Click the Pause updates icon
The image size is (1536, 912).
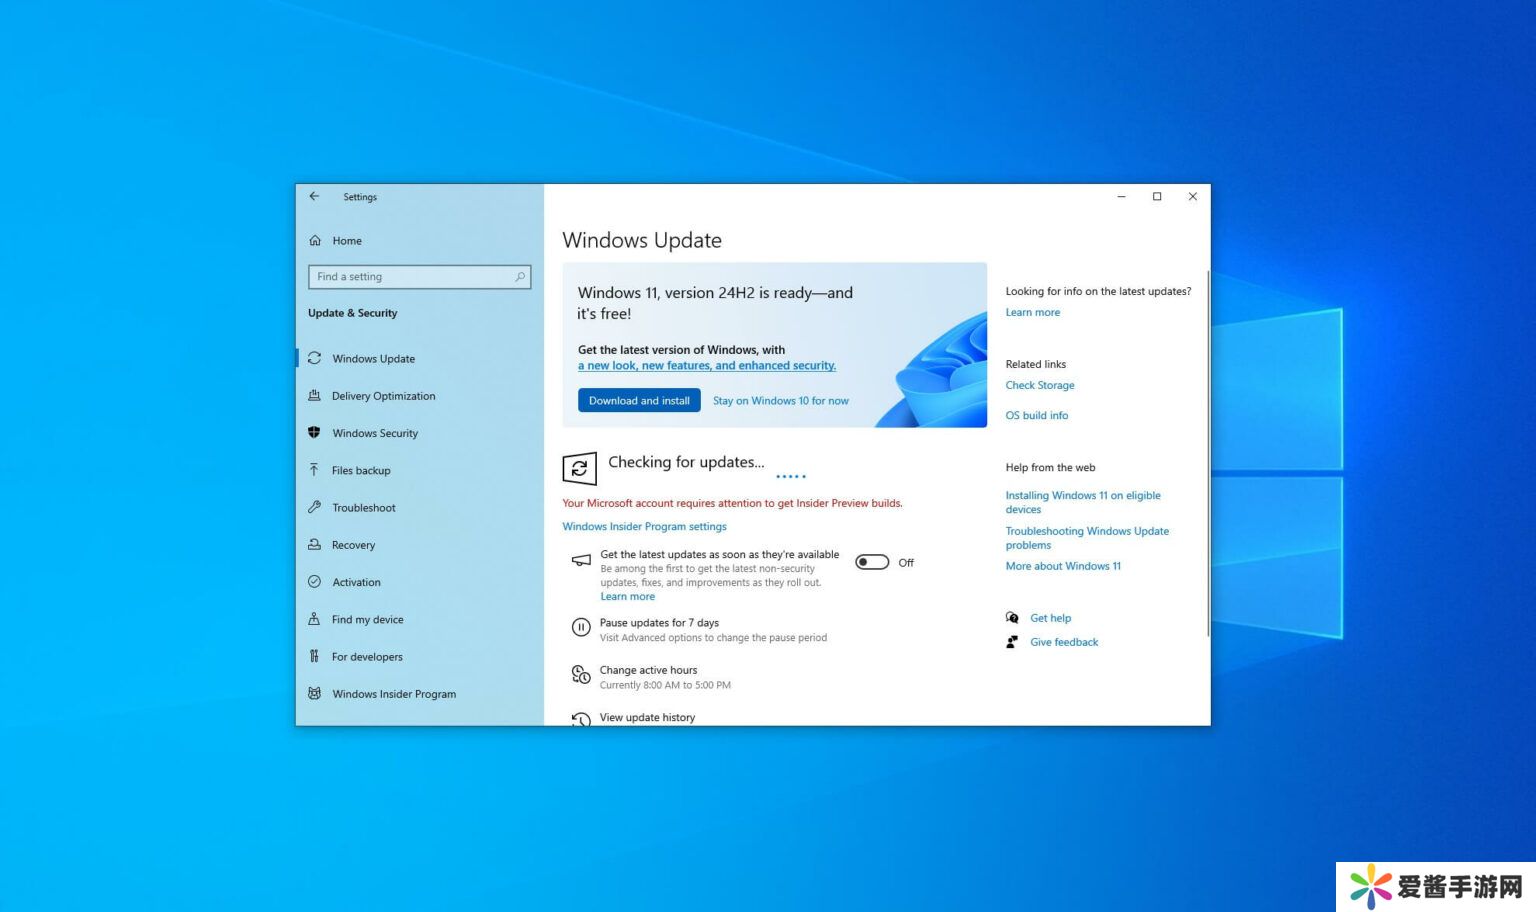(581, 628)
